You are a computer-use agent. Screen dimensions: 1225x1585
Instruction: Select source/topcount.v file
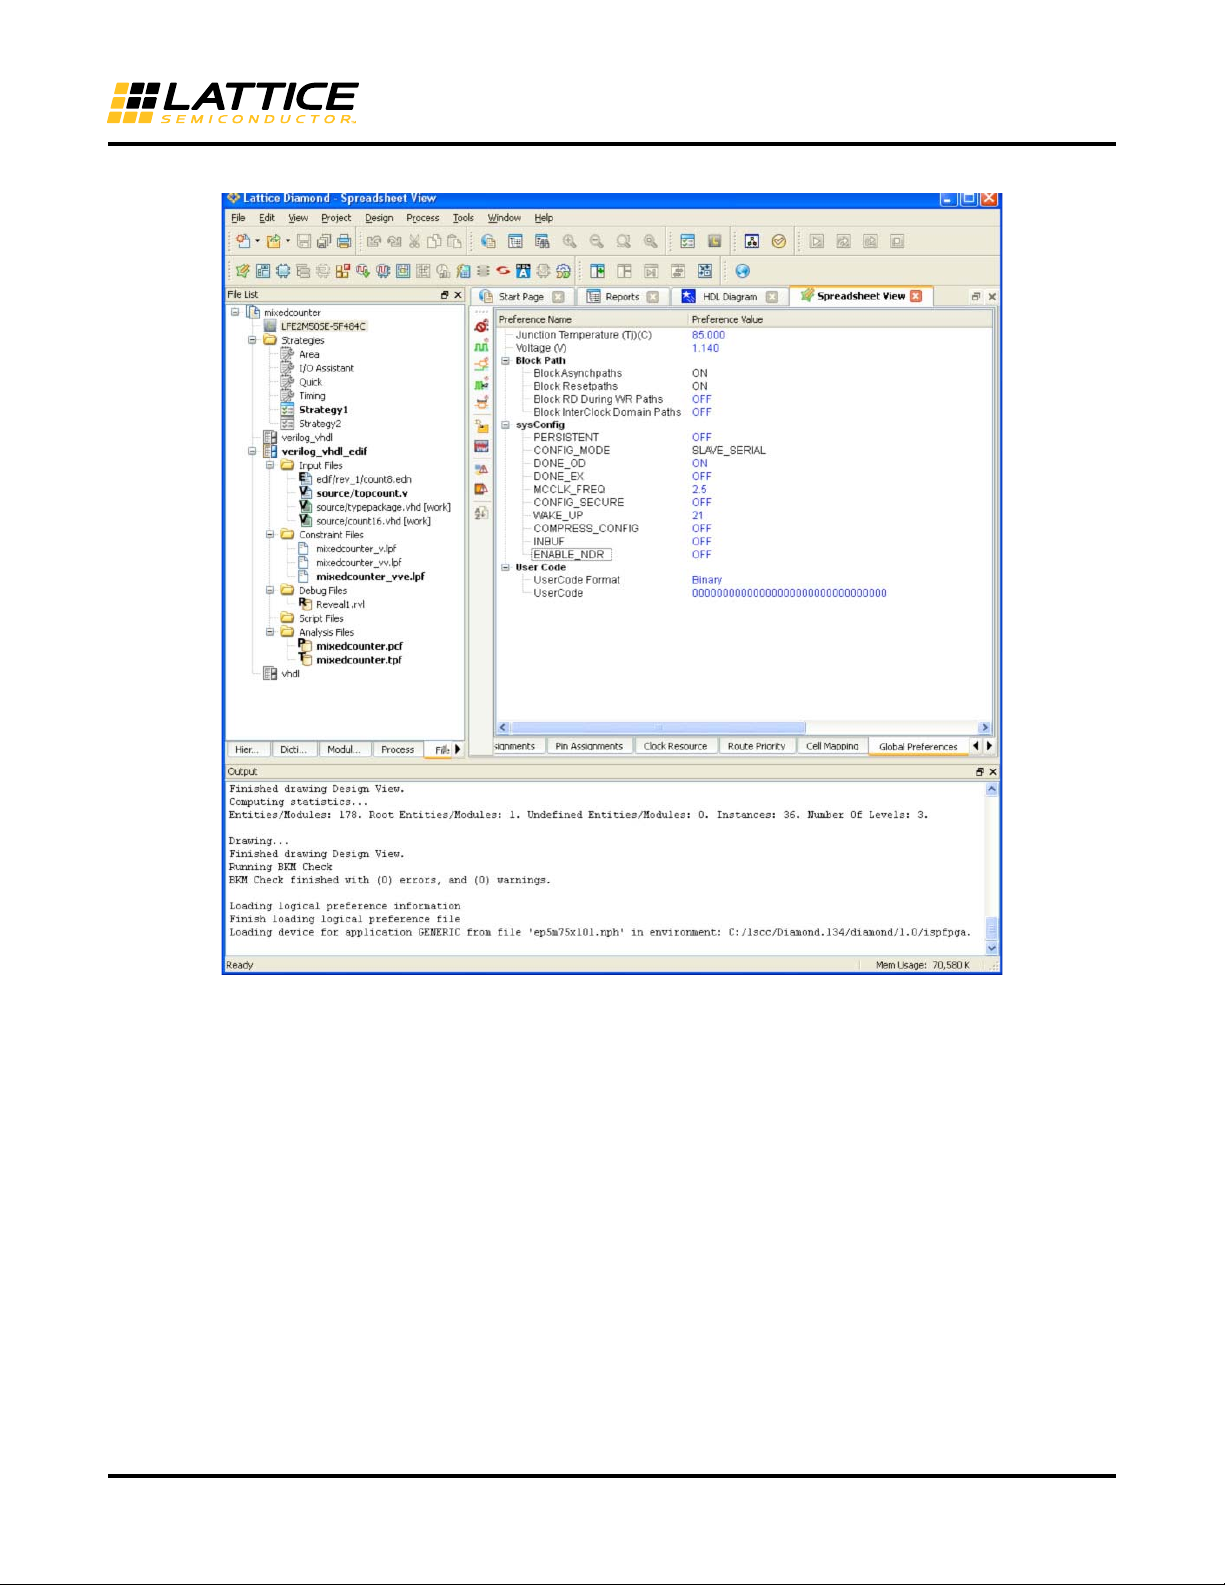point(362,493)
